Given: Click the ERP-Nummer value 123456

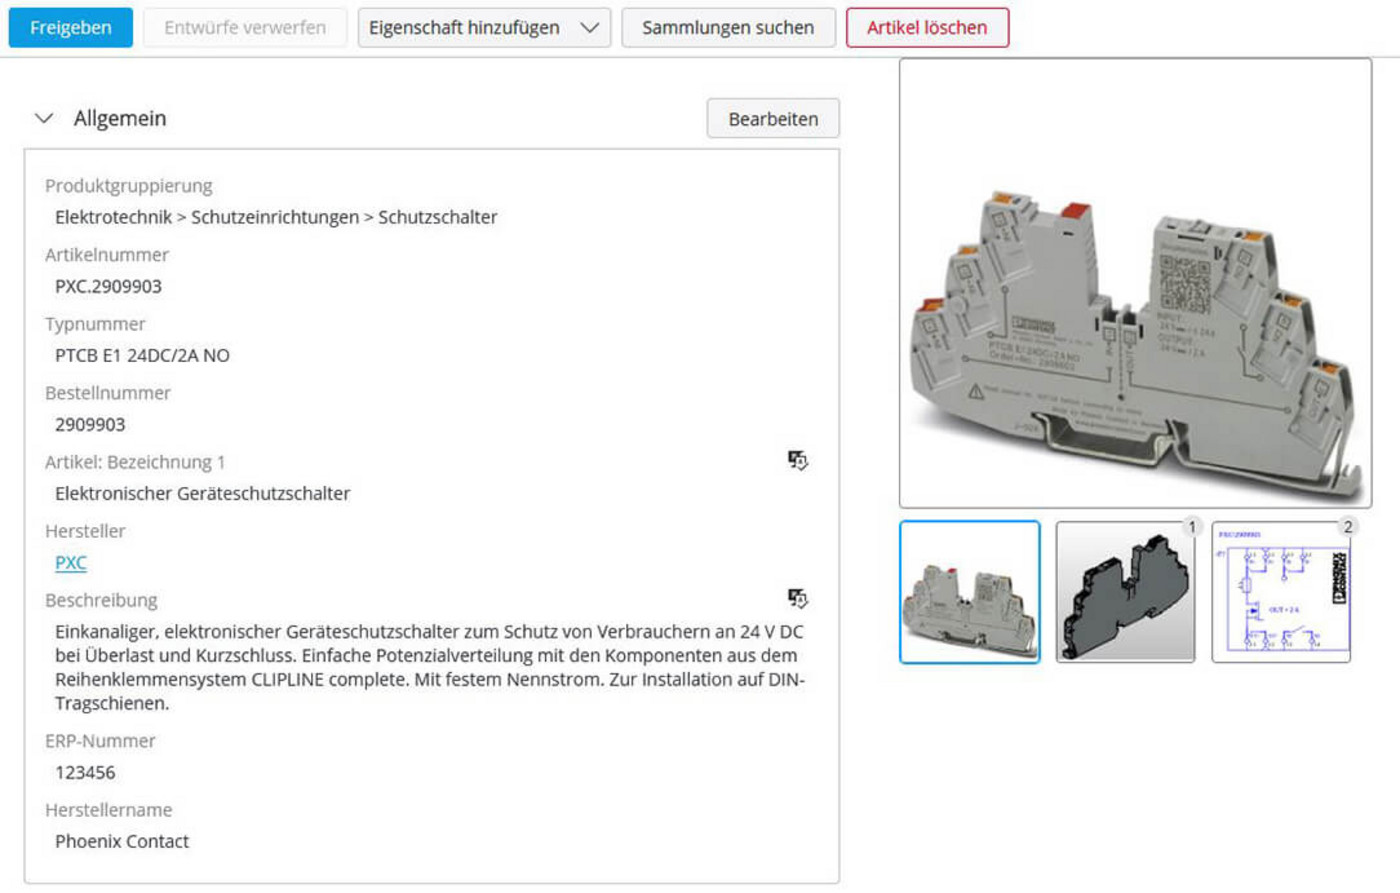Looking at the screenshot, I should 85,773.
